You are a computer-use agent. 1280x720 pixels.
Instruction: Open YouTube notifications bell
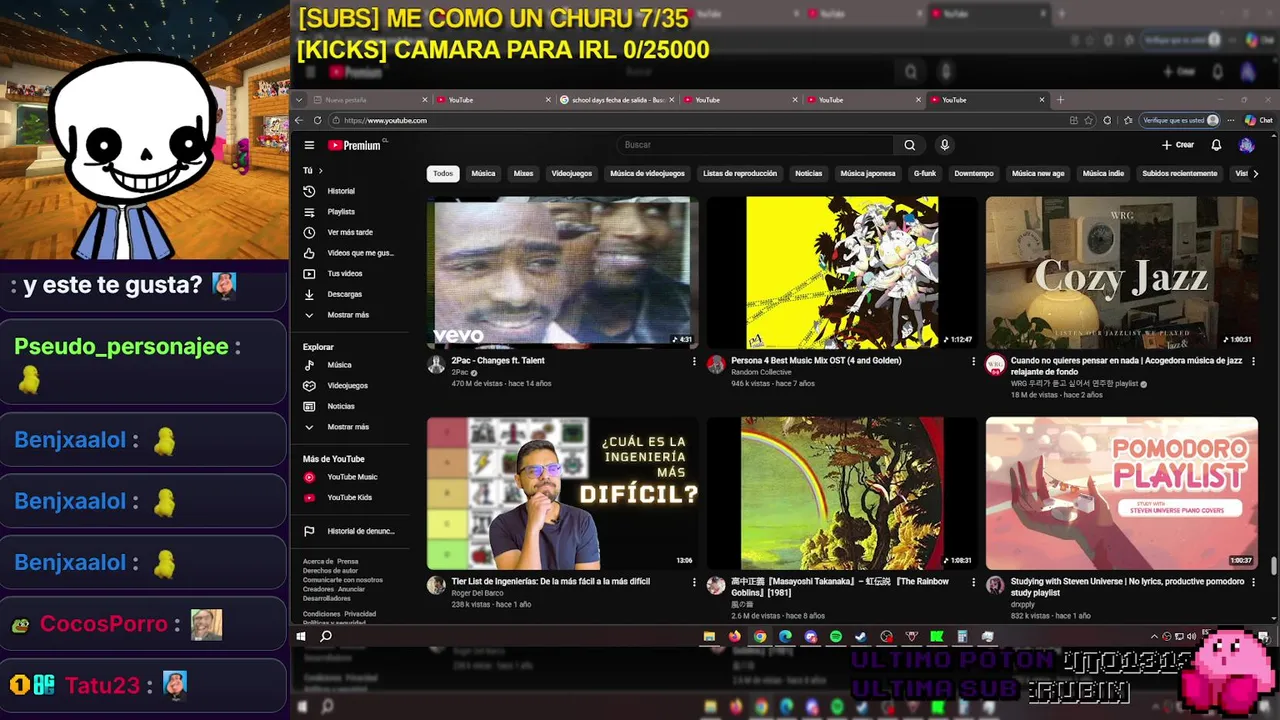pyautogui.click(x=1216, y=145)
